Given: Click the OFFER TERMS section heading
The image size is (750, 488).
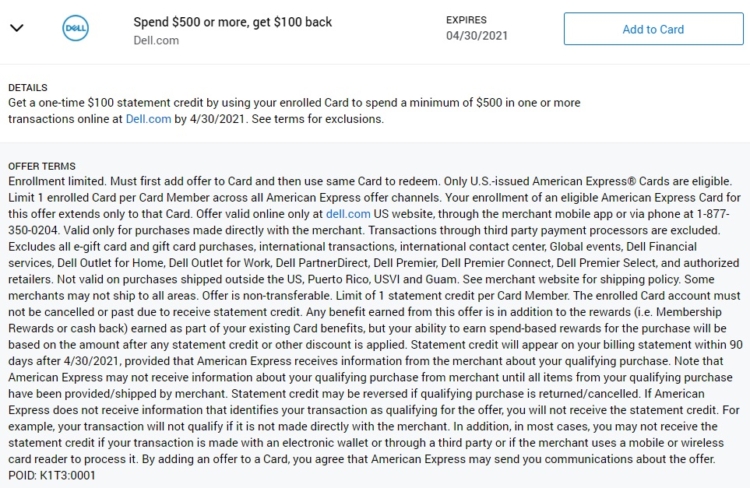Looking at the screenshot, I should click(x=42, y=166).
